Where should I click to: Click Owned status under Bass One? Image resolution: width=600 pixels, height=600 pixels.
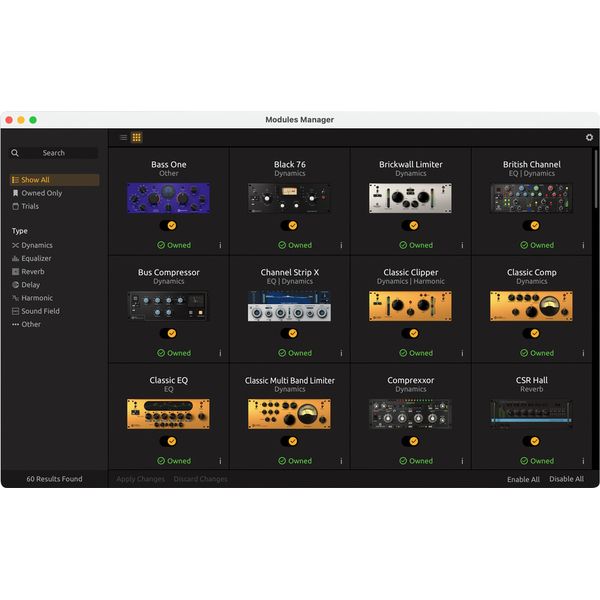coord(174,245)
